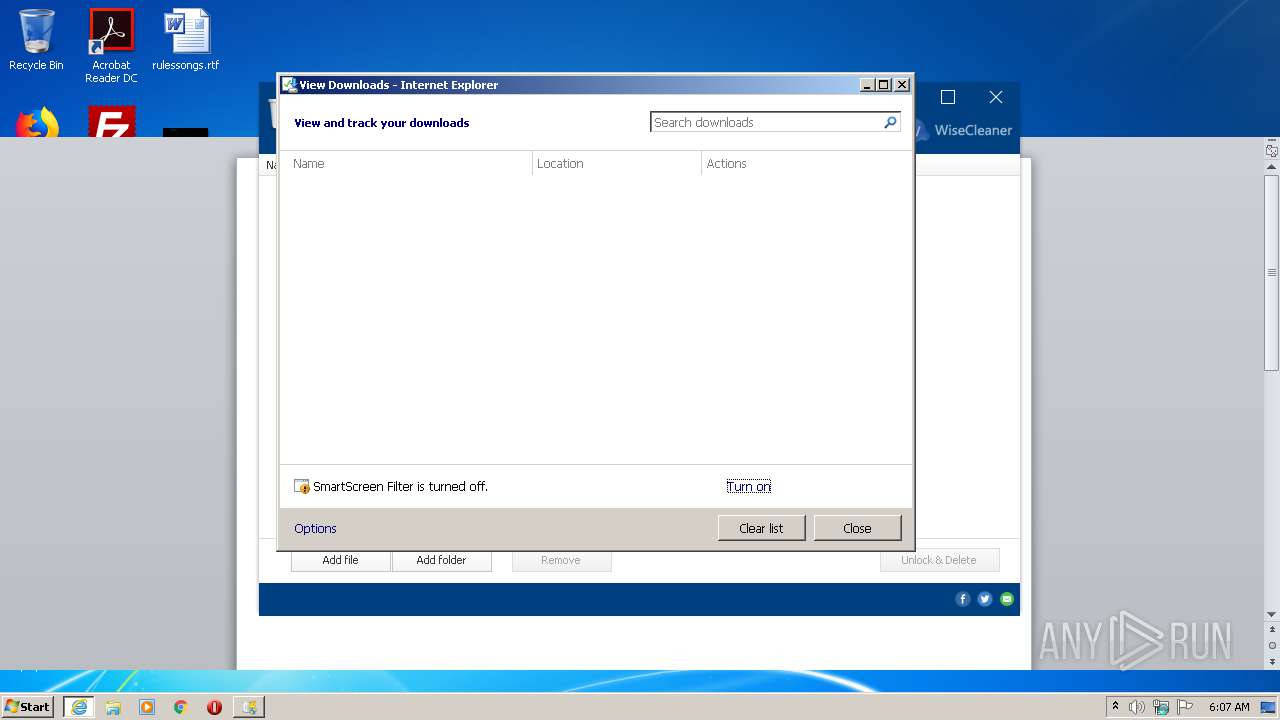Click the email icon in WiseCleaner footer
1280x720 pixels.
pyautogui.click(x=1007, y=599)
